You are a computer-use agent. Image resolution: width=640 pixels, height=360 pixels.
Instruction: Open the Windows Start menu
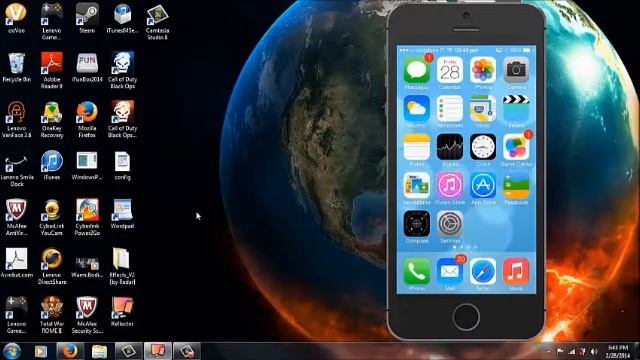click(12, 351)
